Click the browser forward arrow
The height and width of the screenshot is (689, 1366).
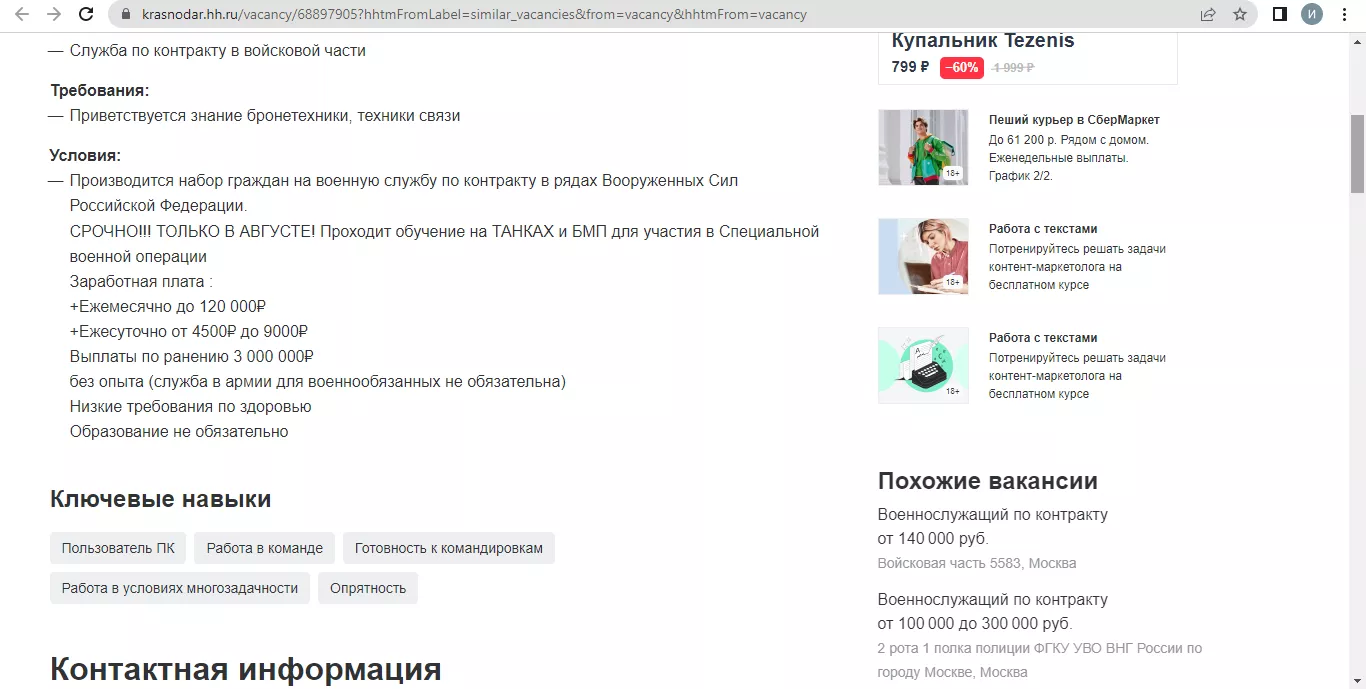click(x=54, y=14)
